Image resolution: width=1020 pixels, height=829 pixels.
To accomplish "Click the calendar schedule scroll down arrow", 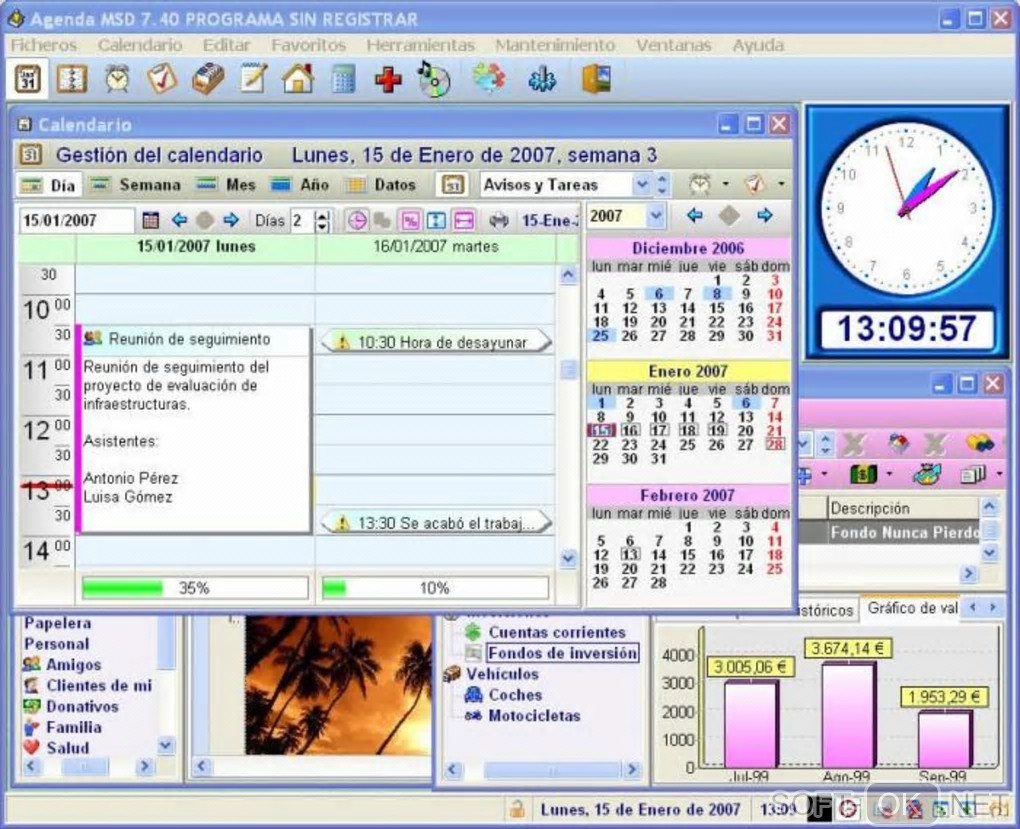I will tap(568, 559).
